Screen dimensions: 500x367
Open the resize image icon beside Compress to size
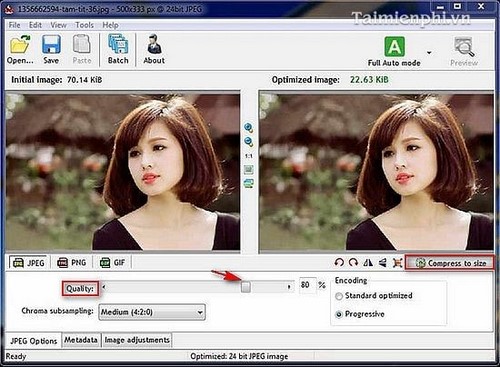[397, 263]
